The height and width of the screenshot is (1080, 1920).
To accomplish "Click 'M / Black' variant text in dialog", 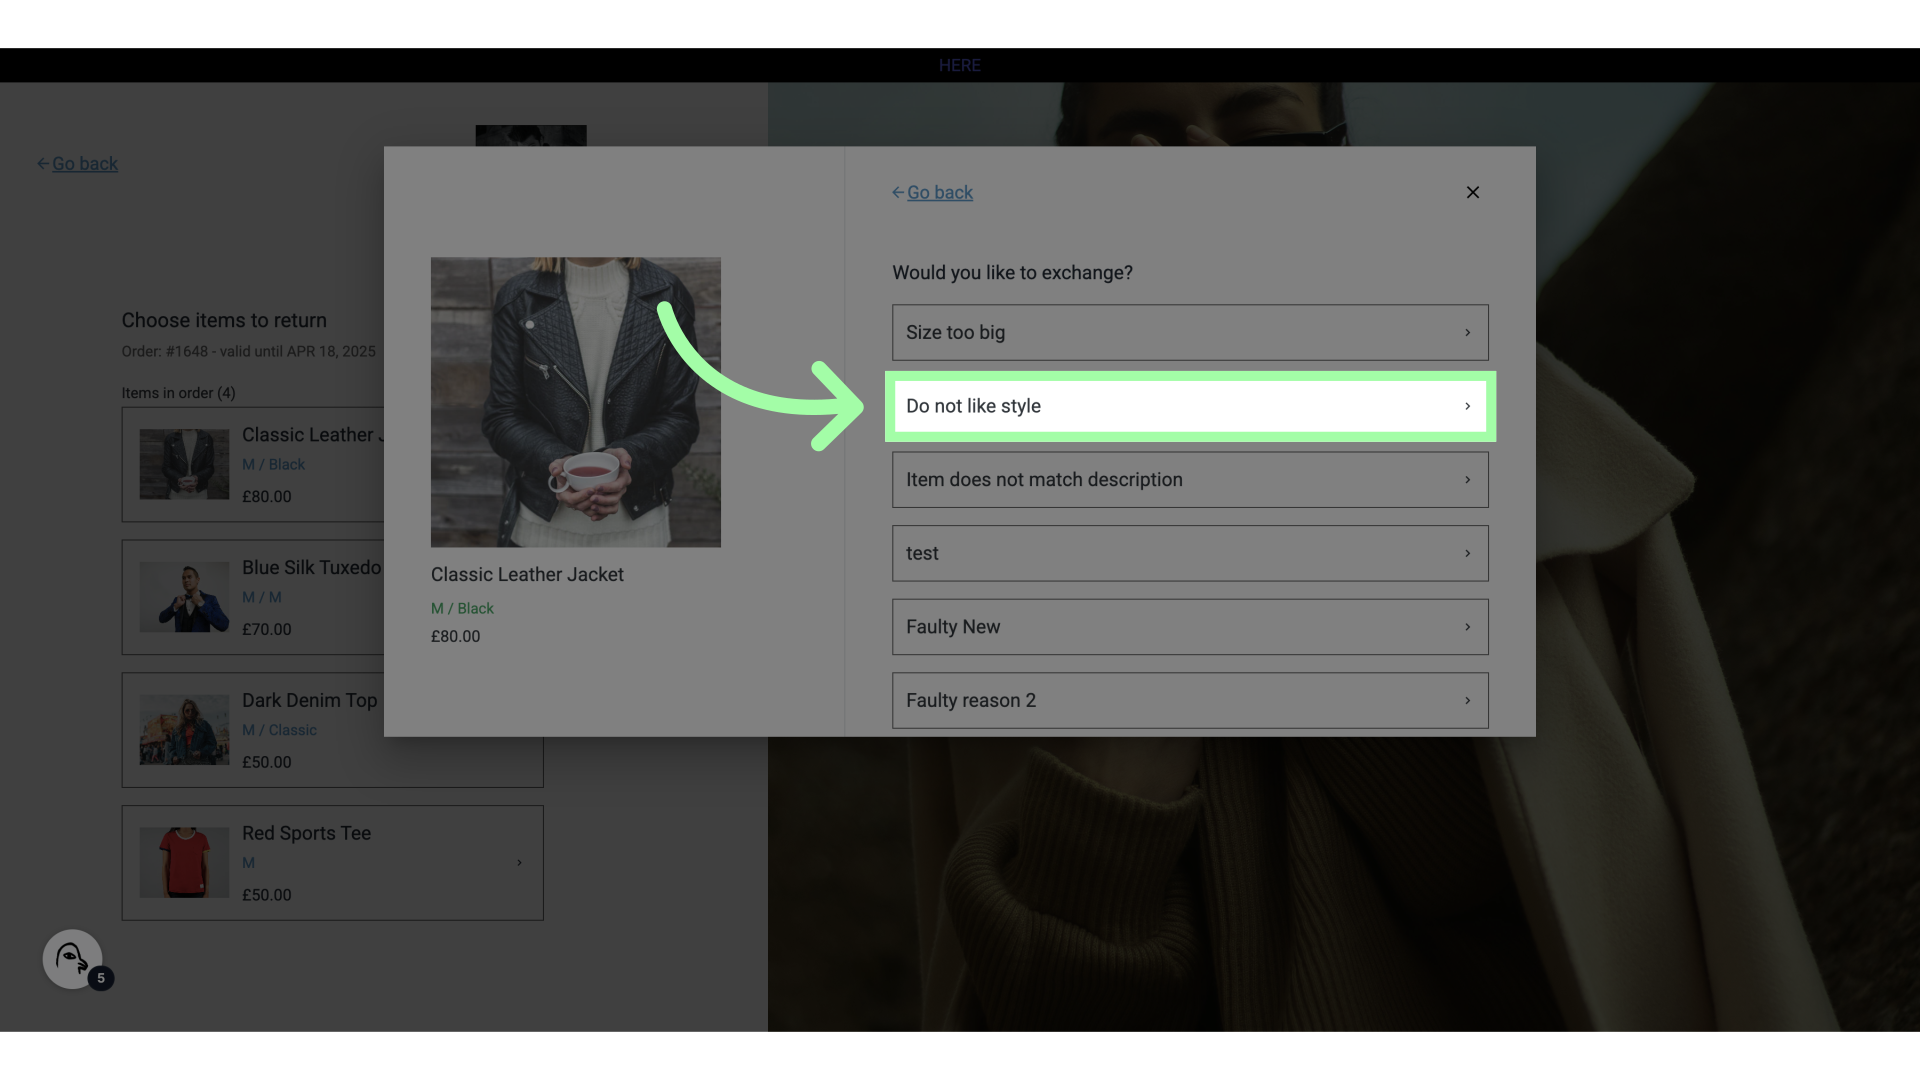I will pos(462,608).
